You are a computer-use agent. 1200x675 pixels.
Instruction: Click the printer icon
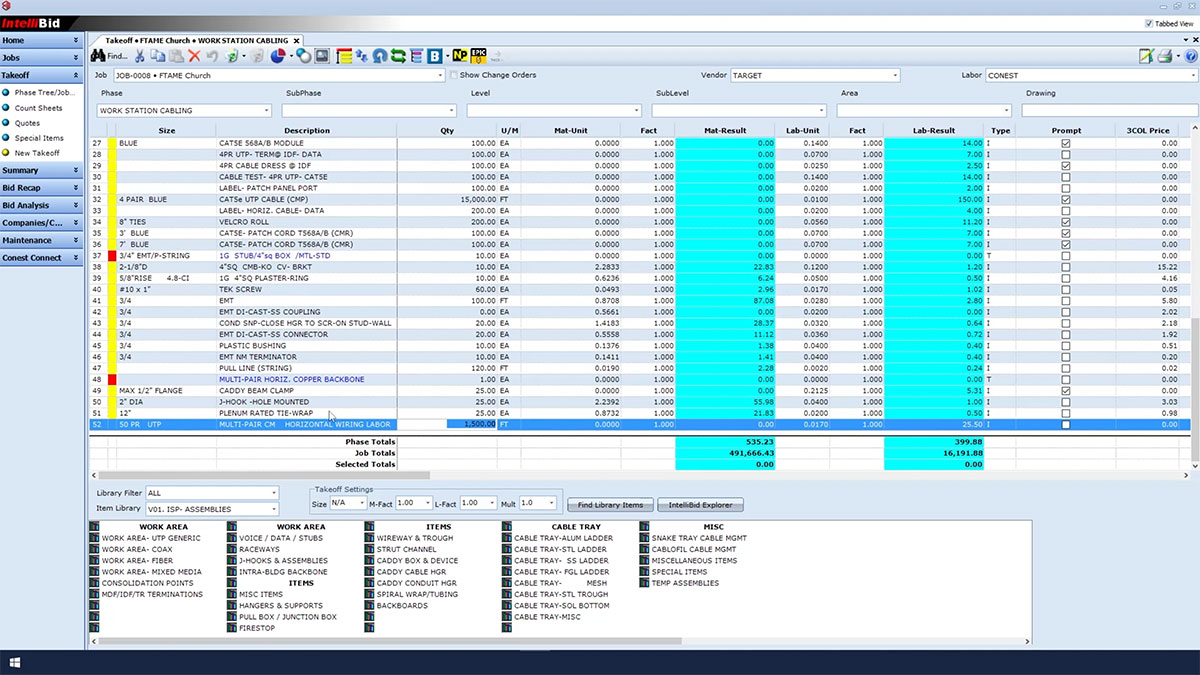click(1165, 57)
